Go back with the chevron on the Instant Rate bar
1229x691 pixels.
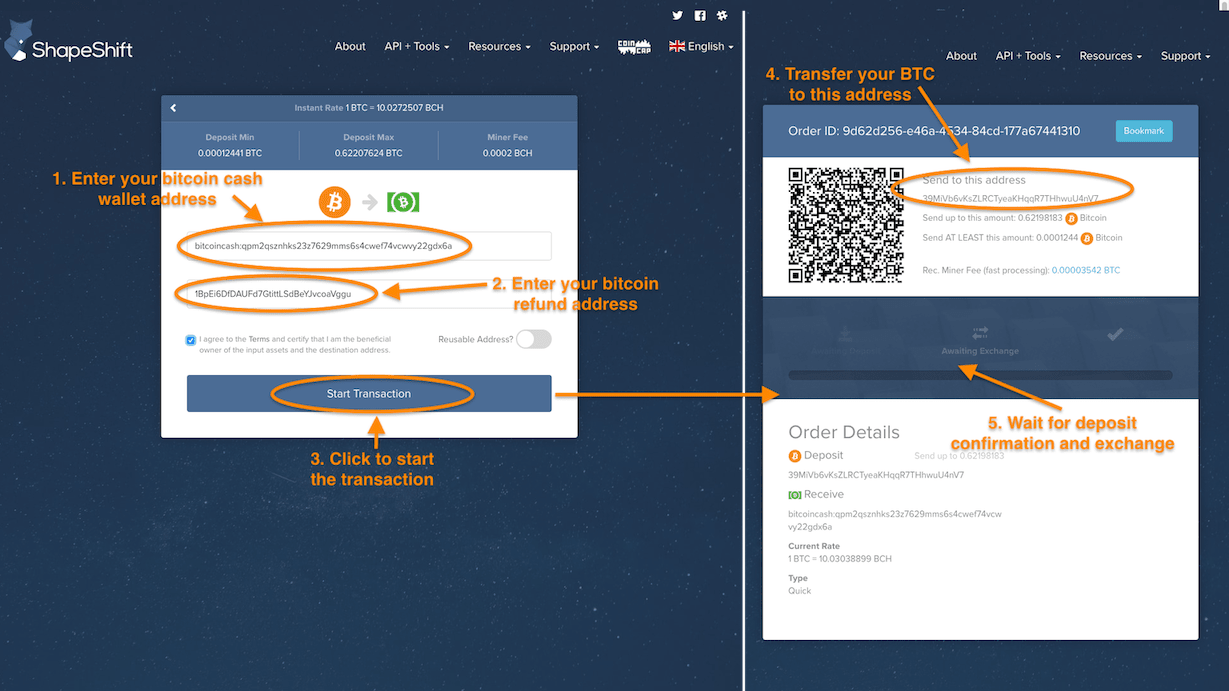(173, 108)
